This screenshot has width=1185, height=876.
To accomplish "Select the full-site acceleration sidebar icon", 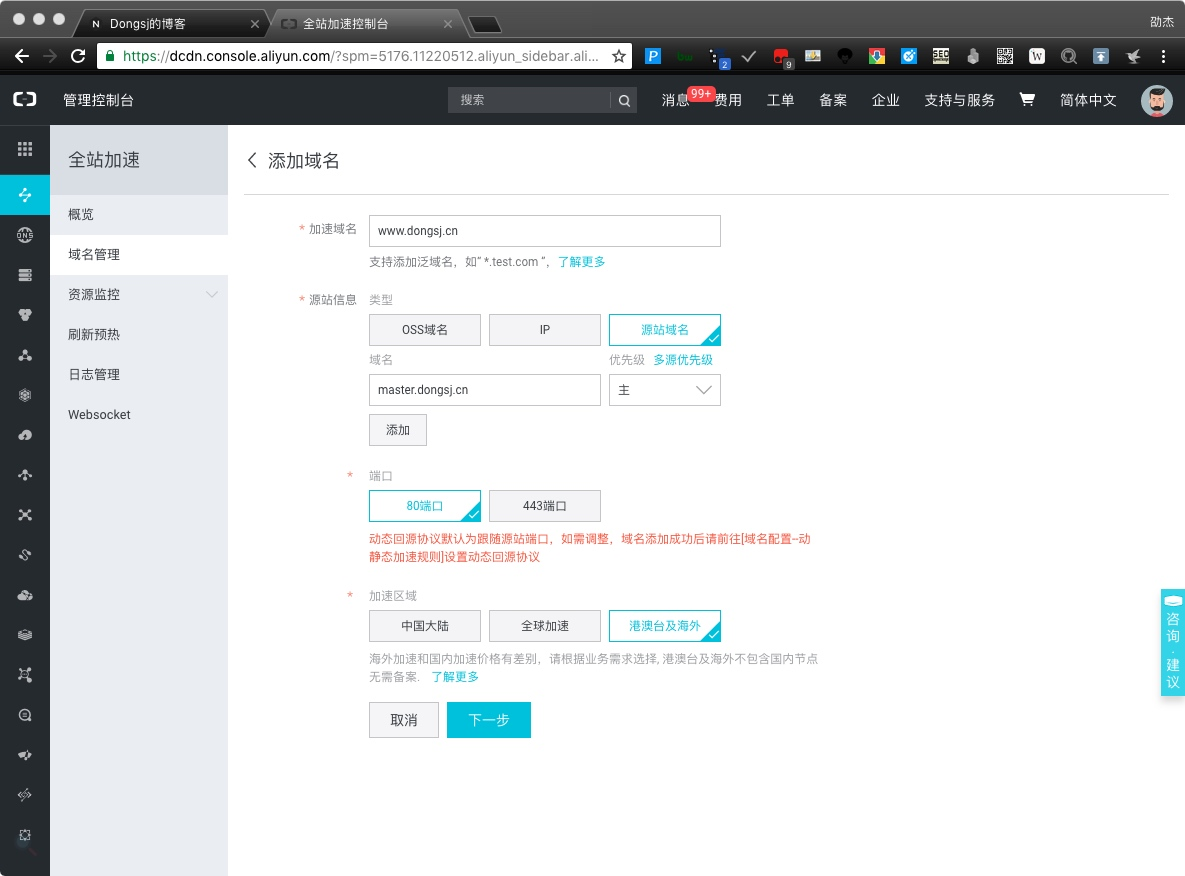I will [x=25, y=195].
